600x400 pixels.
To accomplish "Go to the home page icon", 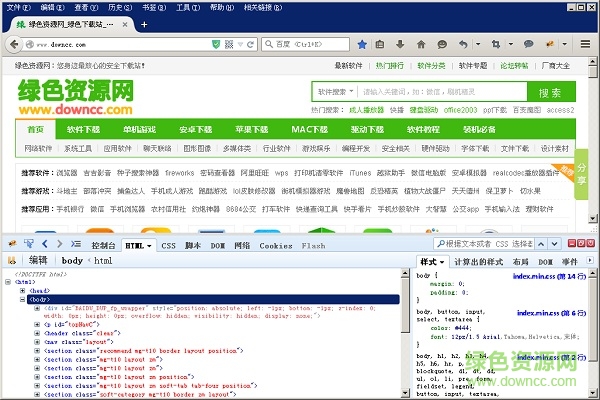I will (421, 44).
